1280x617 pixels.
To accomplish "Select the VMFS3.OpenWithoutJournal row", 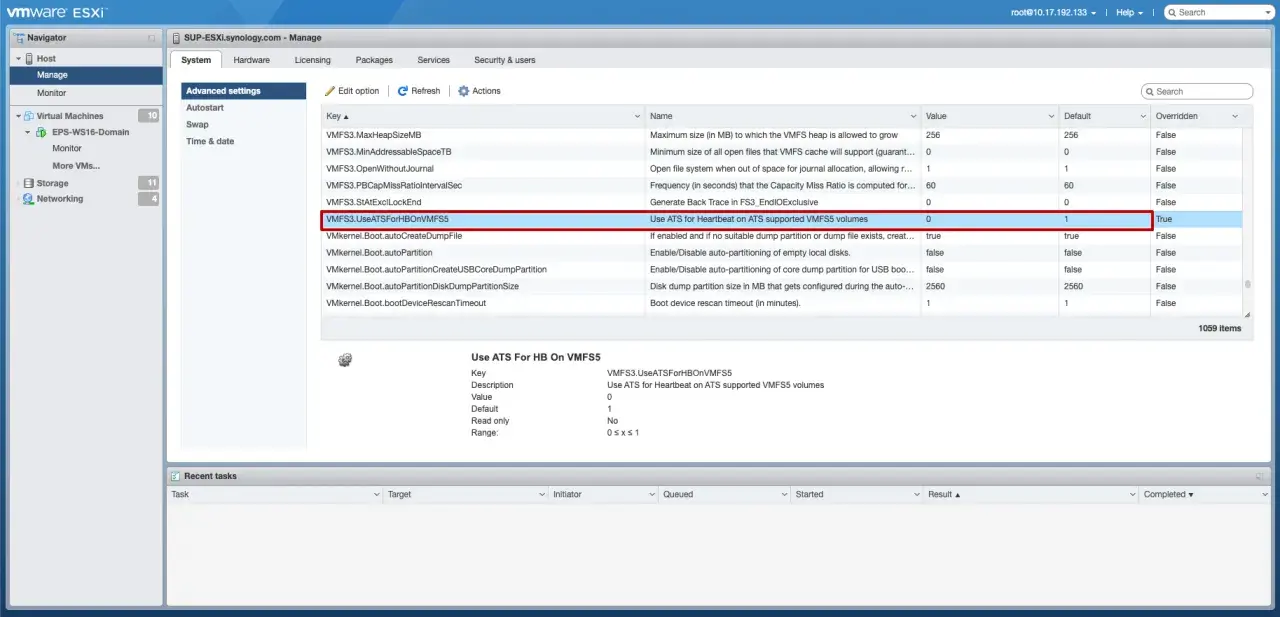I will pyautogui.click(x=782, y=169).
